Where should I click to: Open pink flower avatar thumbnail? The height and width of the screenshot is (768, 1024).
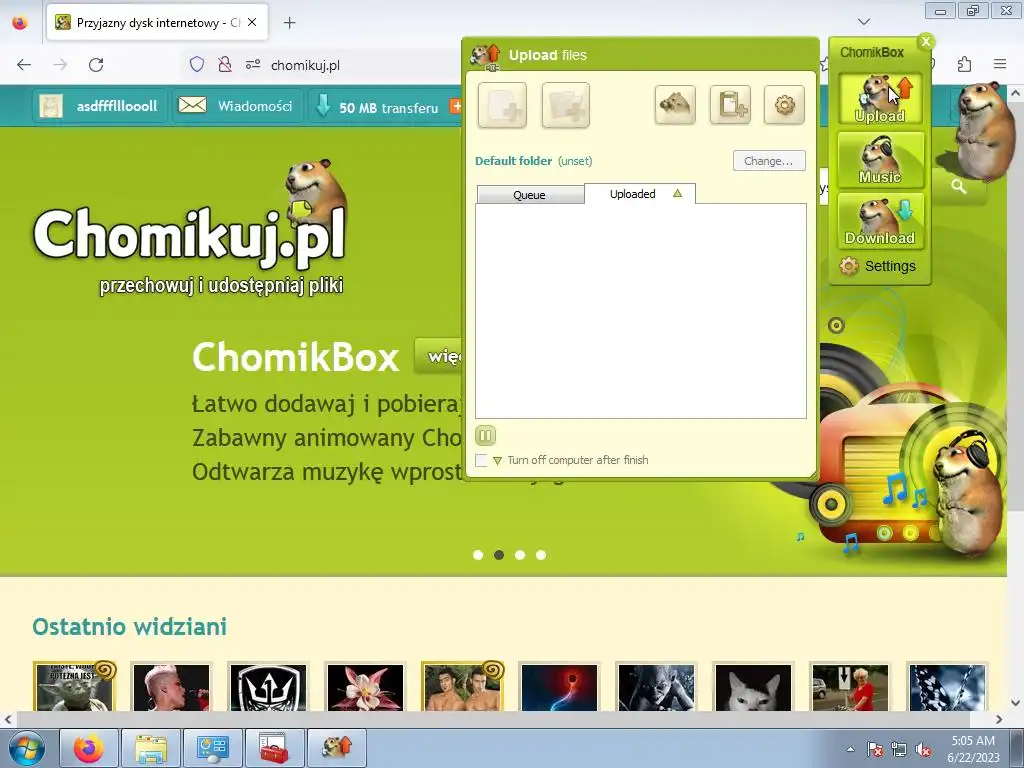click(365, 687)
